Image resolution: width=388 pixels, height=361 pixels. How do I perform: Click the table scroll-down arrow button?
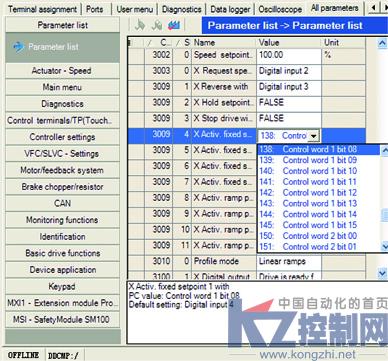point(383,274)
